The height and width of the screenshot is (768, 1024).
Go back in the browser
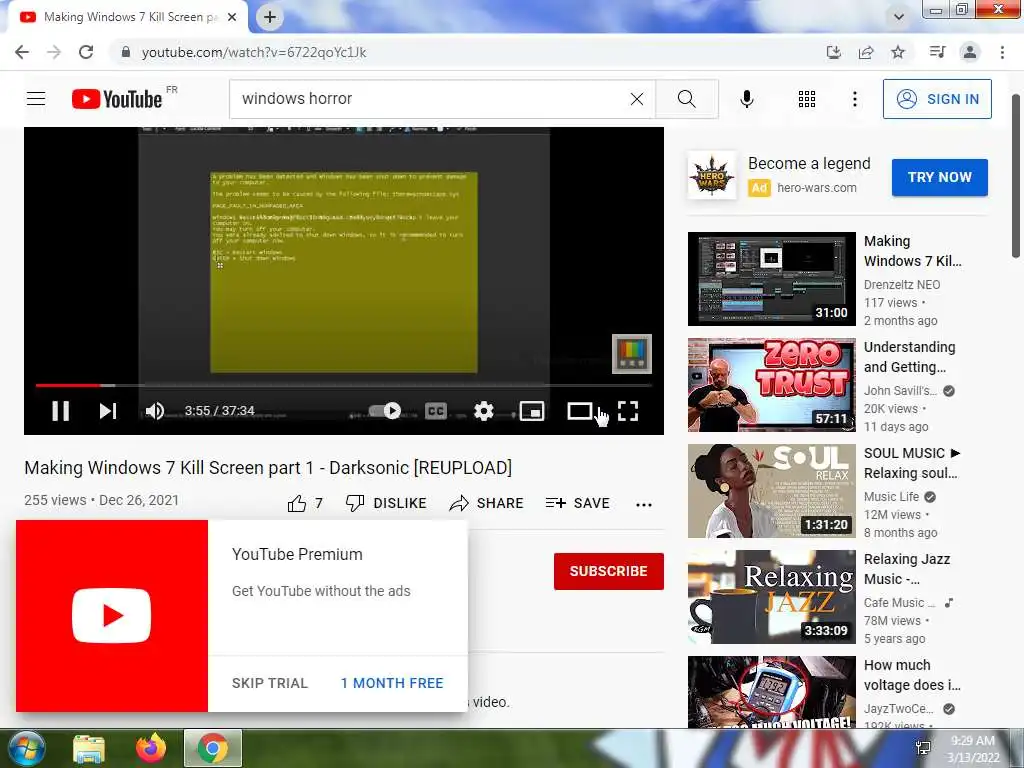pos(22,52)
